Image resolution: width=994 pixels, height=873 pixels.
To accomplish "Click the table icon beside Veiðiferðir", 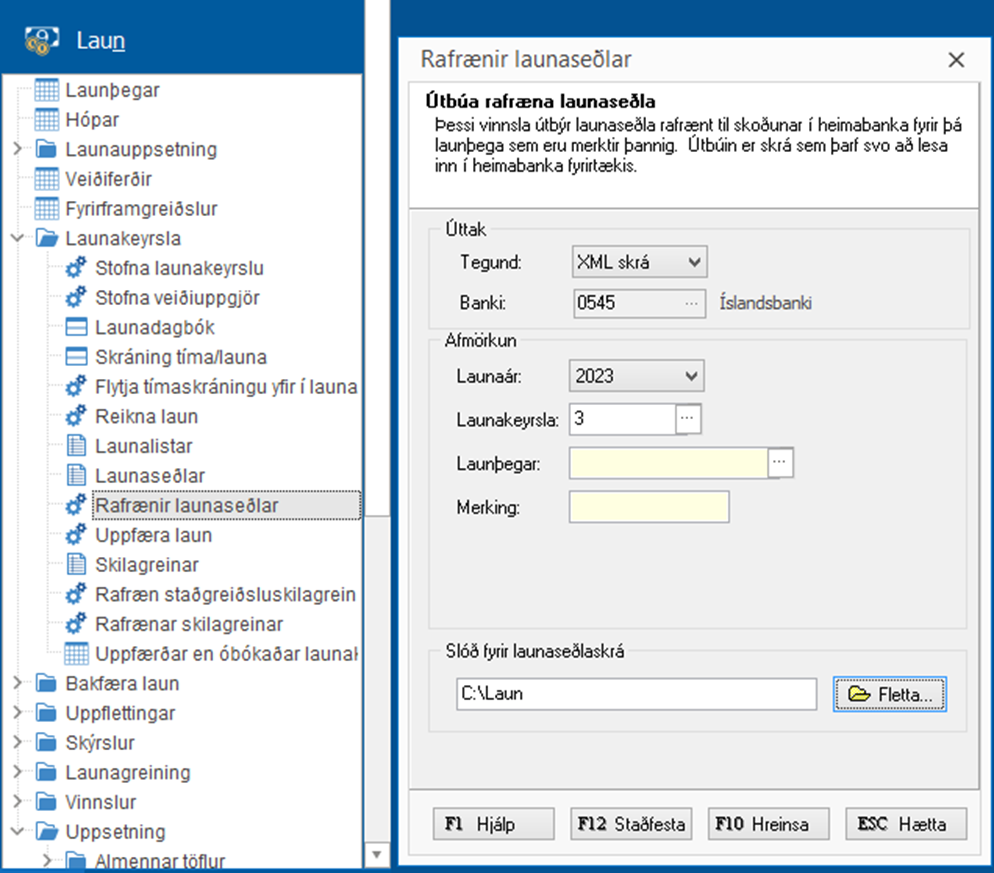I will [x=47, y=179].
